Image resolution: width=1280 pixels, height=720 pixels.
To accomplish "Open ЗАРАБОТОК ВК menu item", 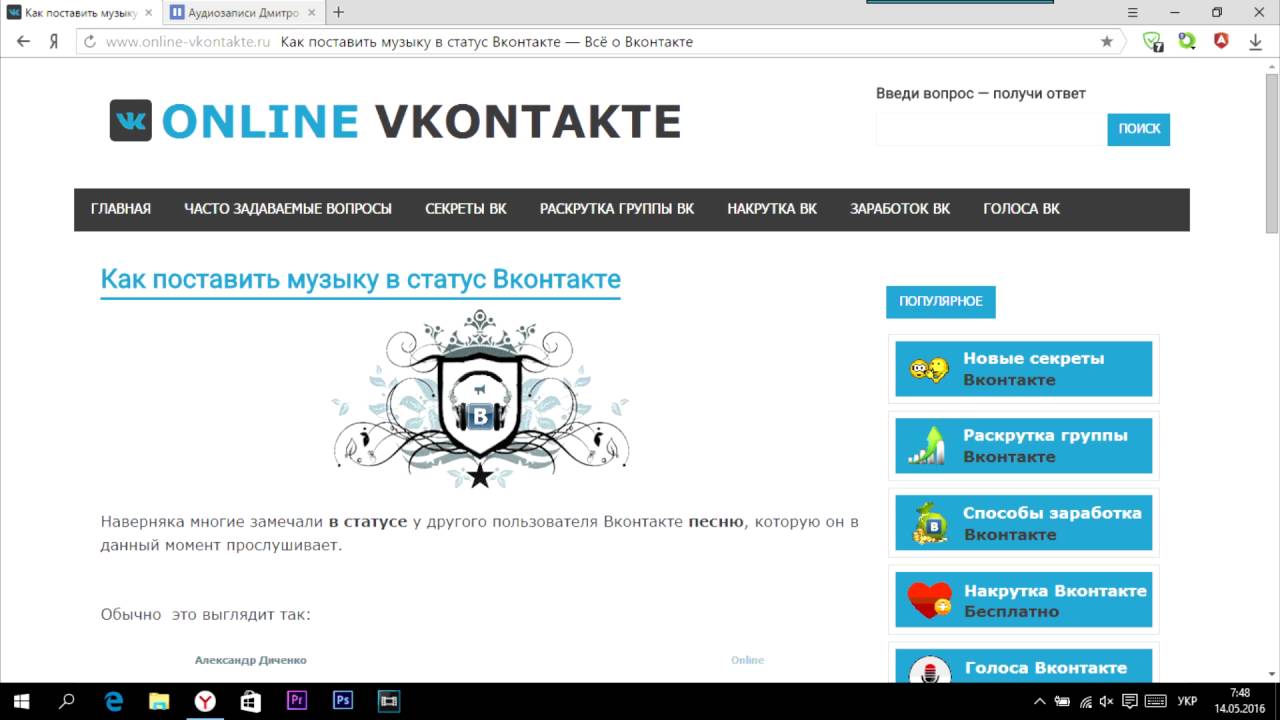I will tap(900, 209).
